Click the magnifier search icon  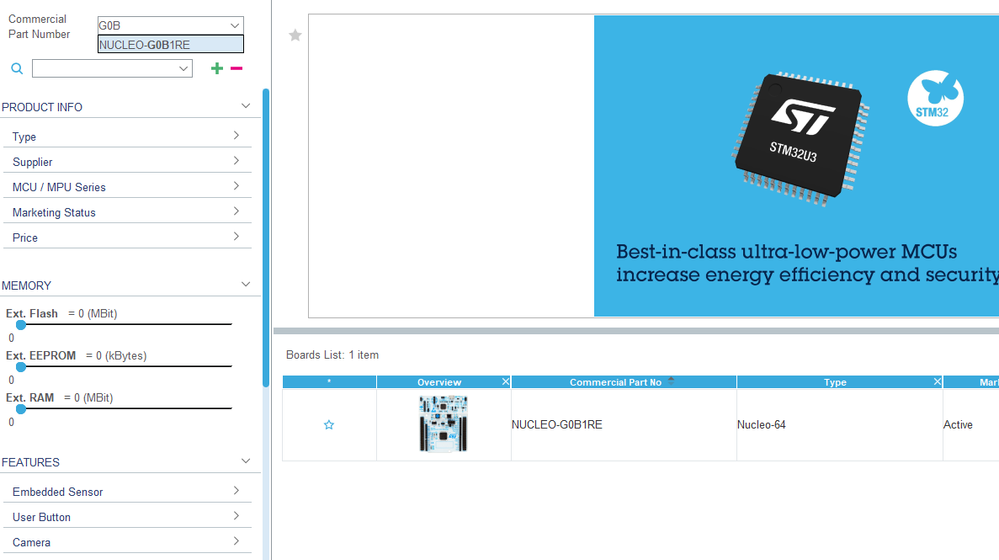click(17, 69)
